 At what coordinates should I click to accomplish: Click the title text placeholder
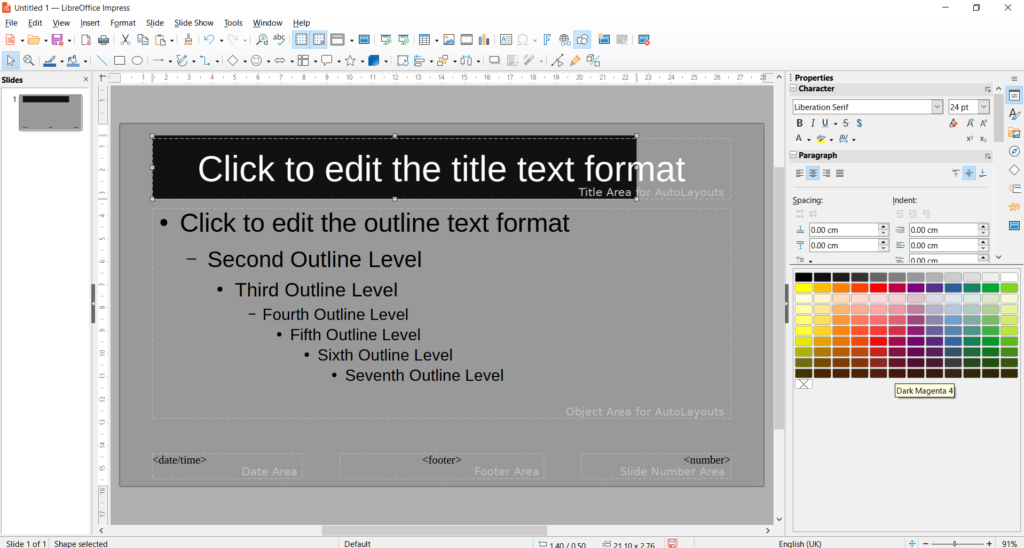pyautogui.click(x=441, y=168)
